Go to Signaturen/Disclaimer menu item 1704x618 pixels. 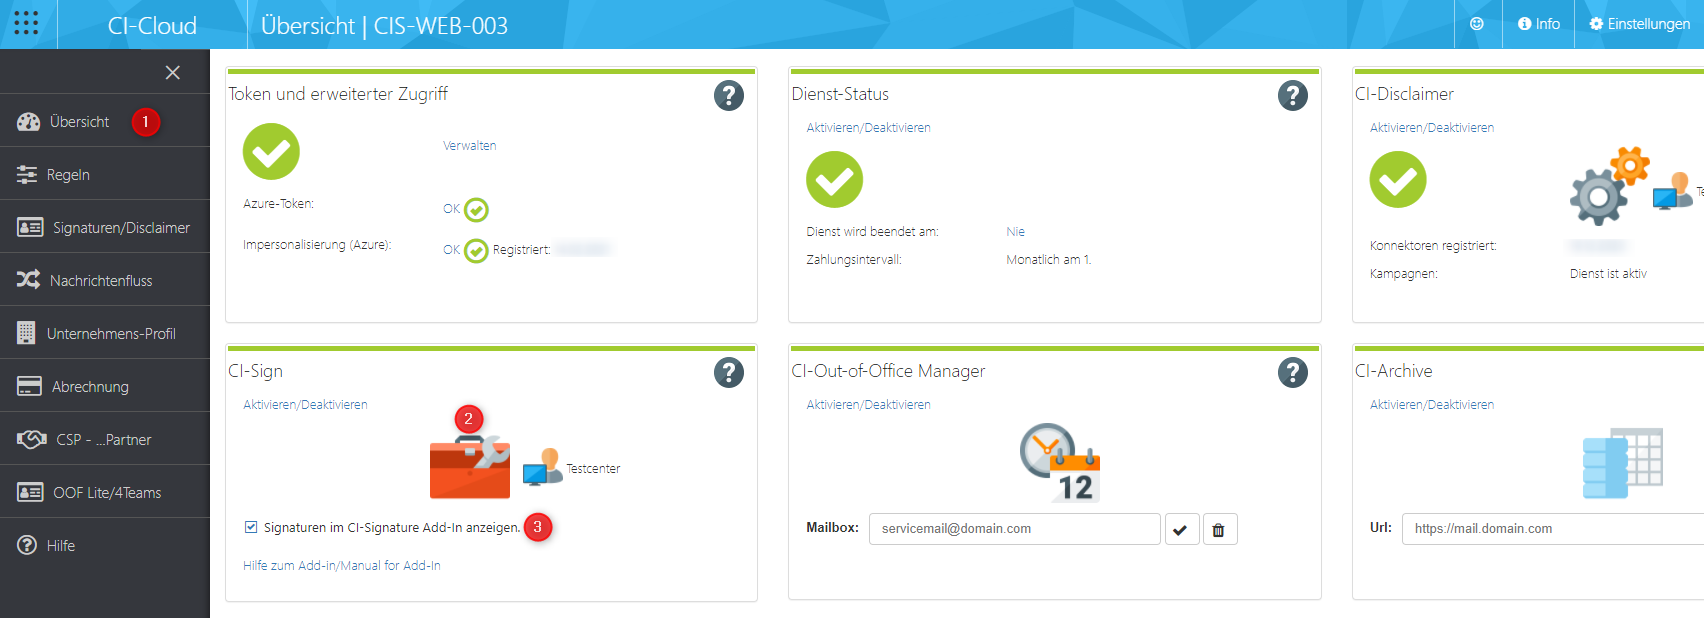(x=121, y=228)
